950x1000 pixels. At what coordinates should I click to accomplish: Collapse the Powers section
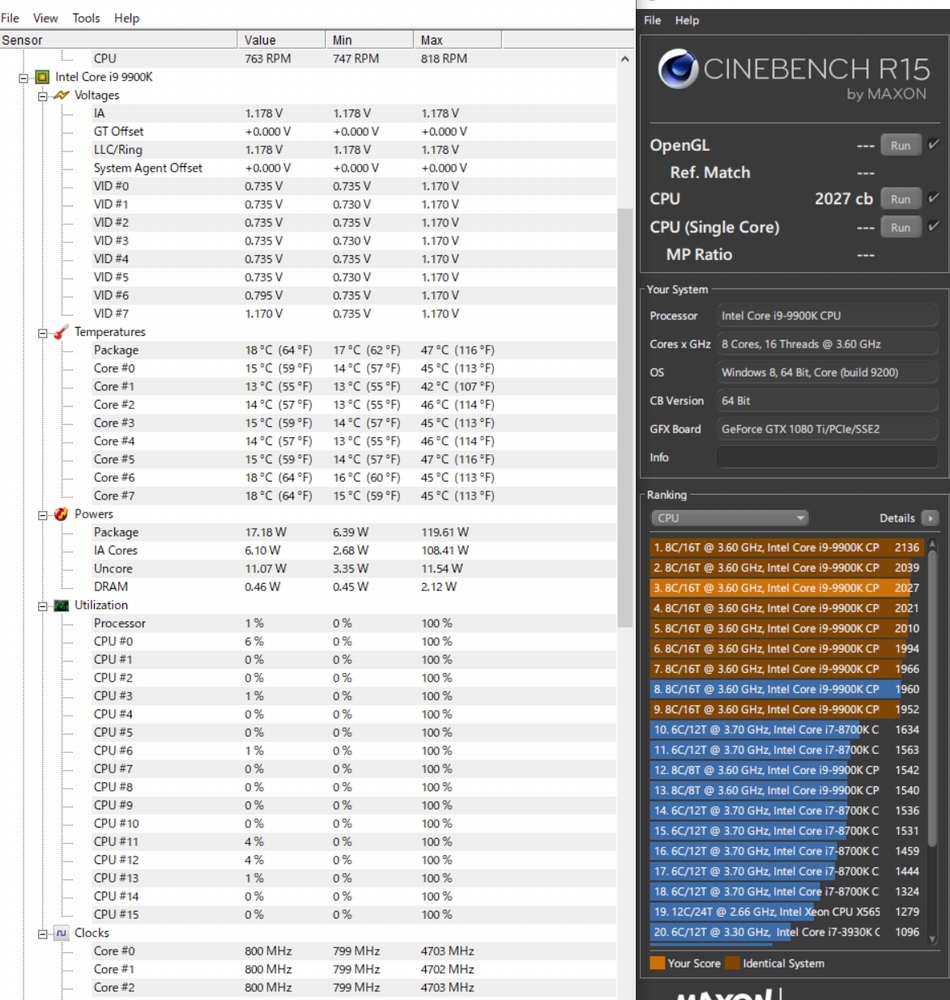[43, 515]
